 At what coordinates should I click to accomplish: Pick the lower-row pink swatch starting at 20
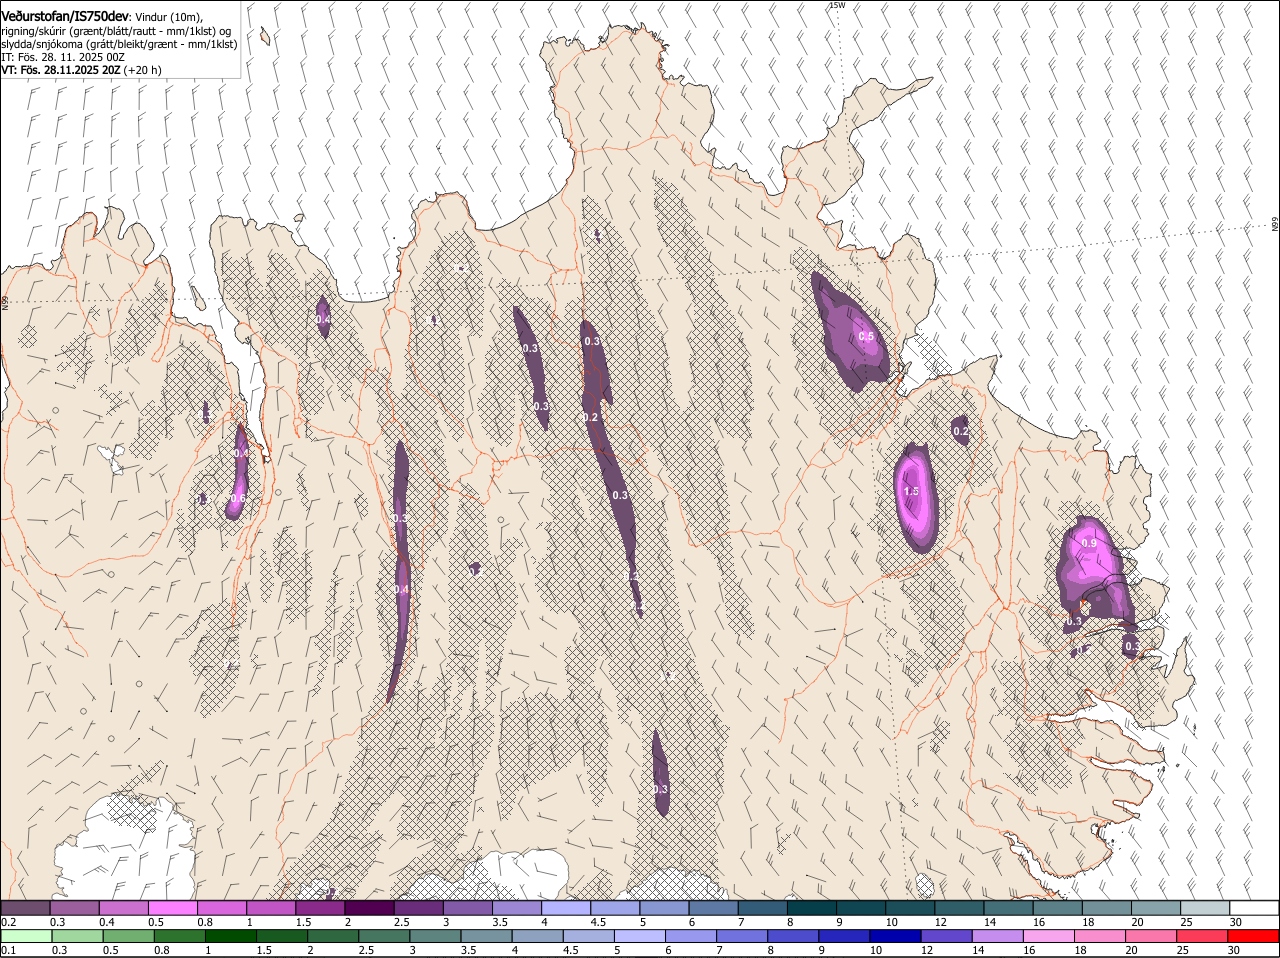(1151, 936)
